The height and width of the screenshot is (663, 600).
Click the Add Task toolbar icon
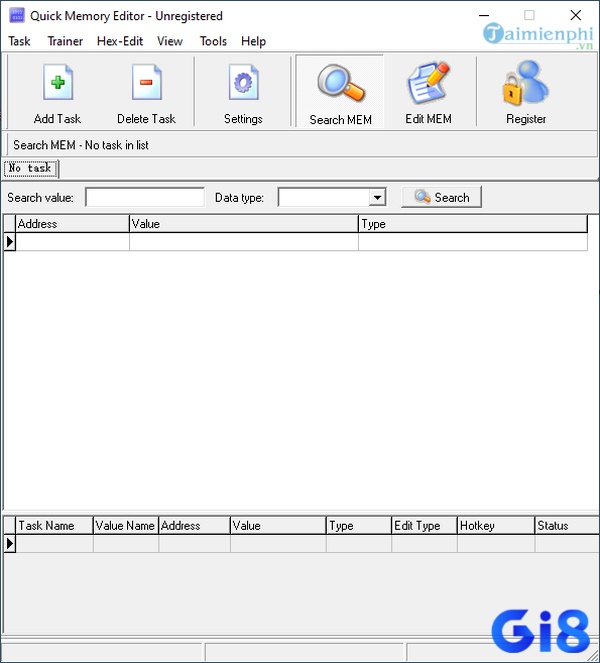[x=58, y=82]
